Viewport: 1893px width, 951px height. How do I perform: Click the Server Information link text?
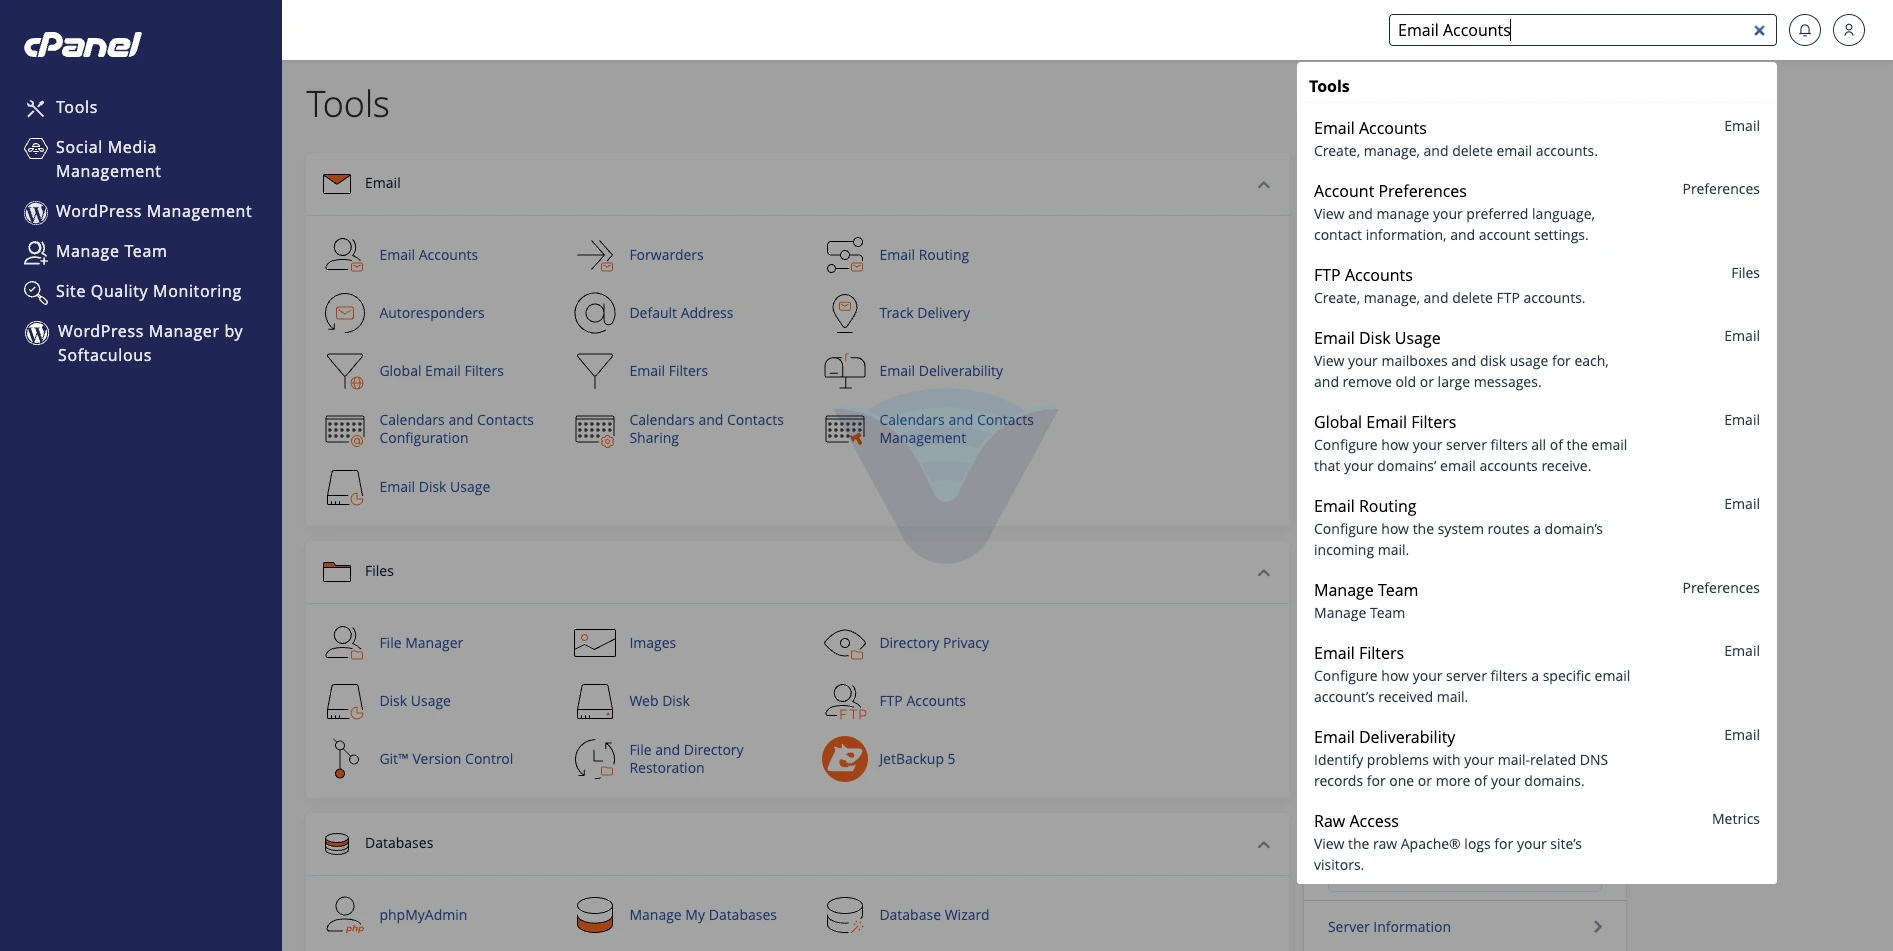tap(1389, 927)
